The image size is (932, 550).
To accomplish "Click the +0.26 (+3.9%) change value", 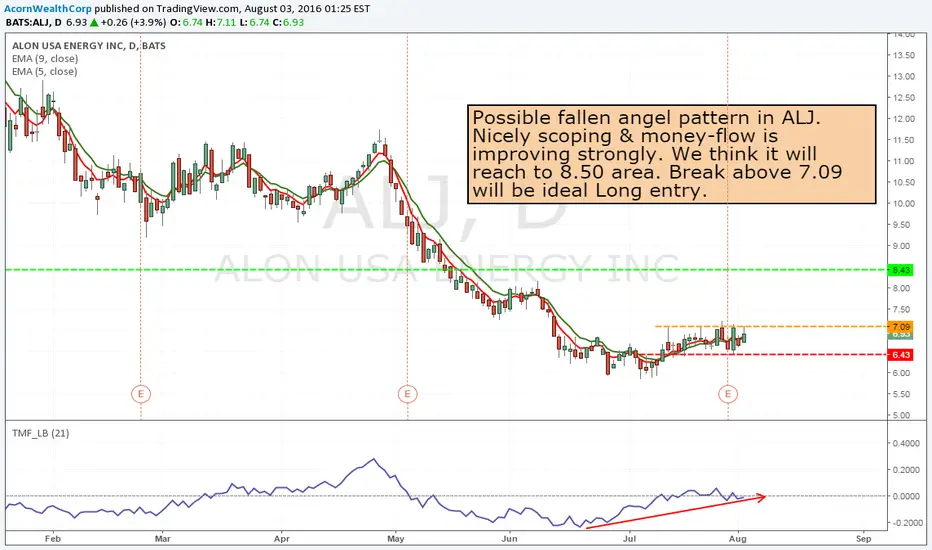I will pos(133,23).
